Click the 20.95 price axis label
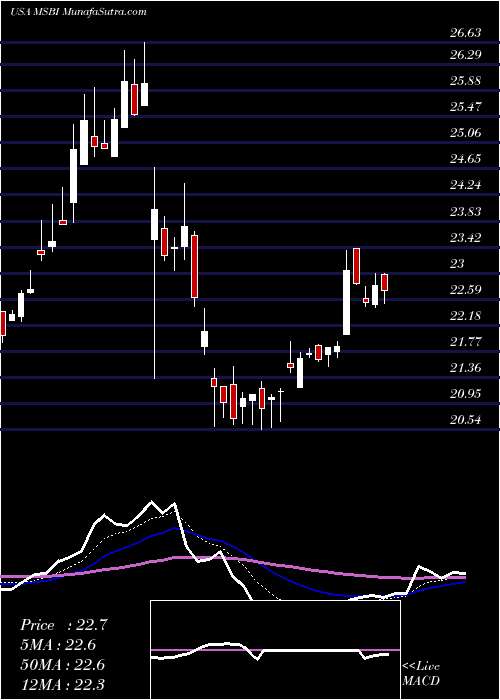This screenshot has height=700, width=500. (466, 394)
